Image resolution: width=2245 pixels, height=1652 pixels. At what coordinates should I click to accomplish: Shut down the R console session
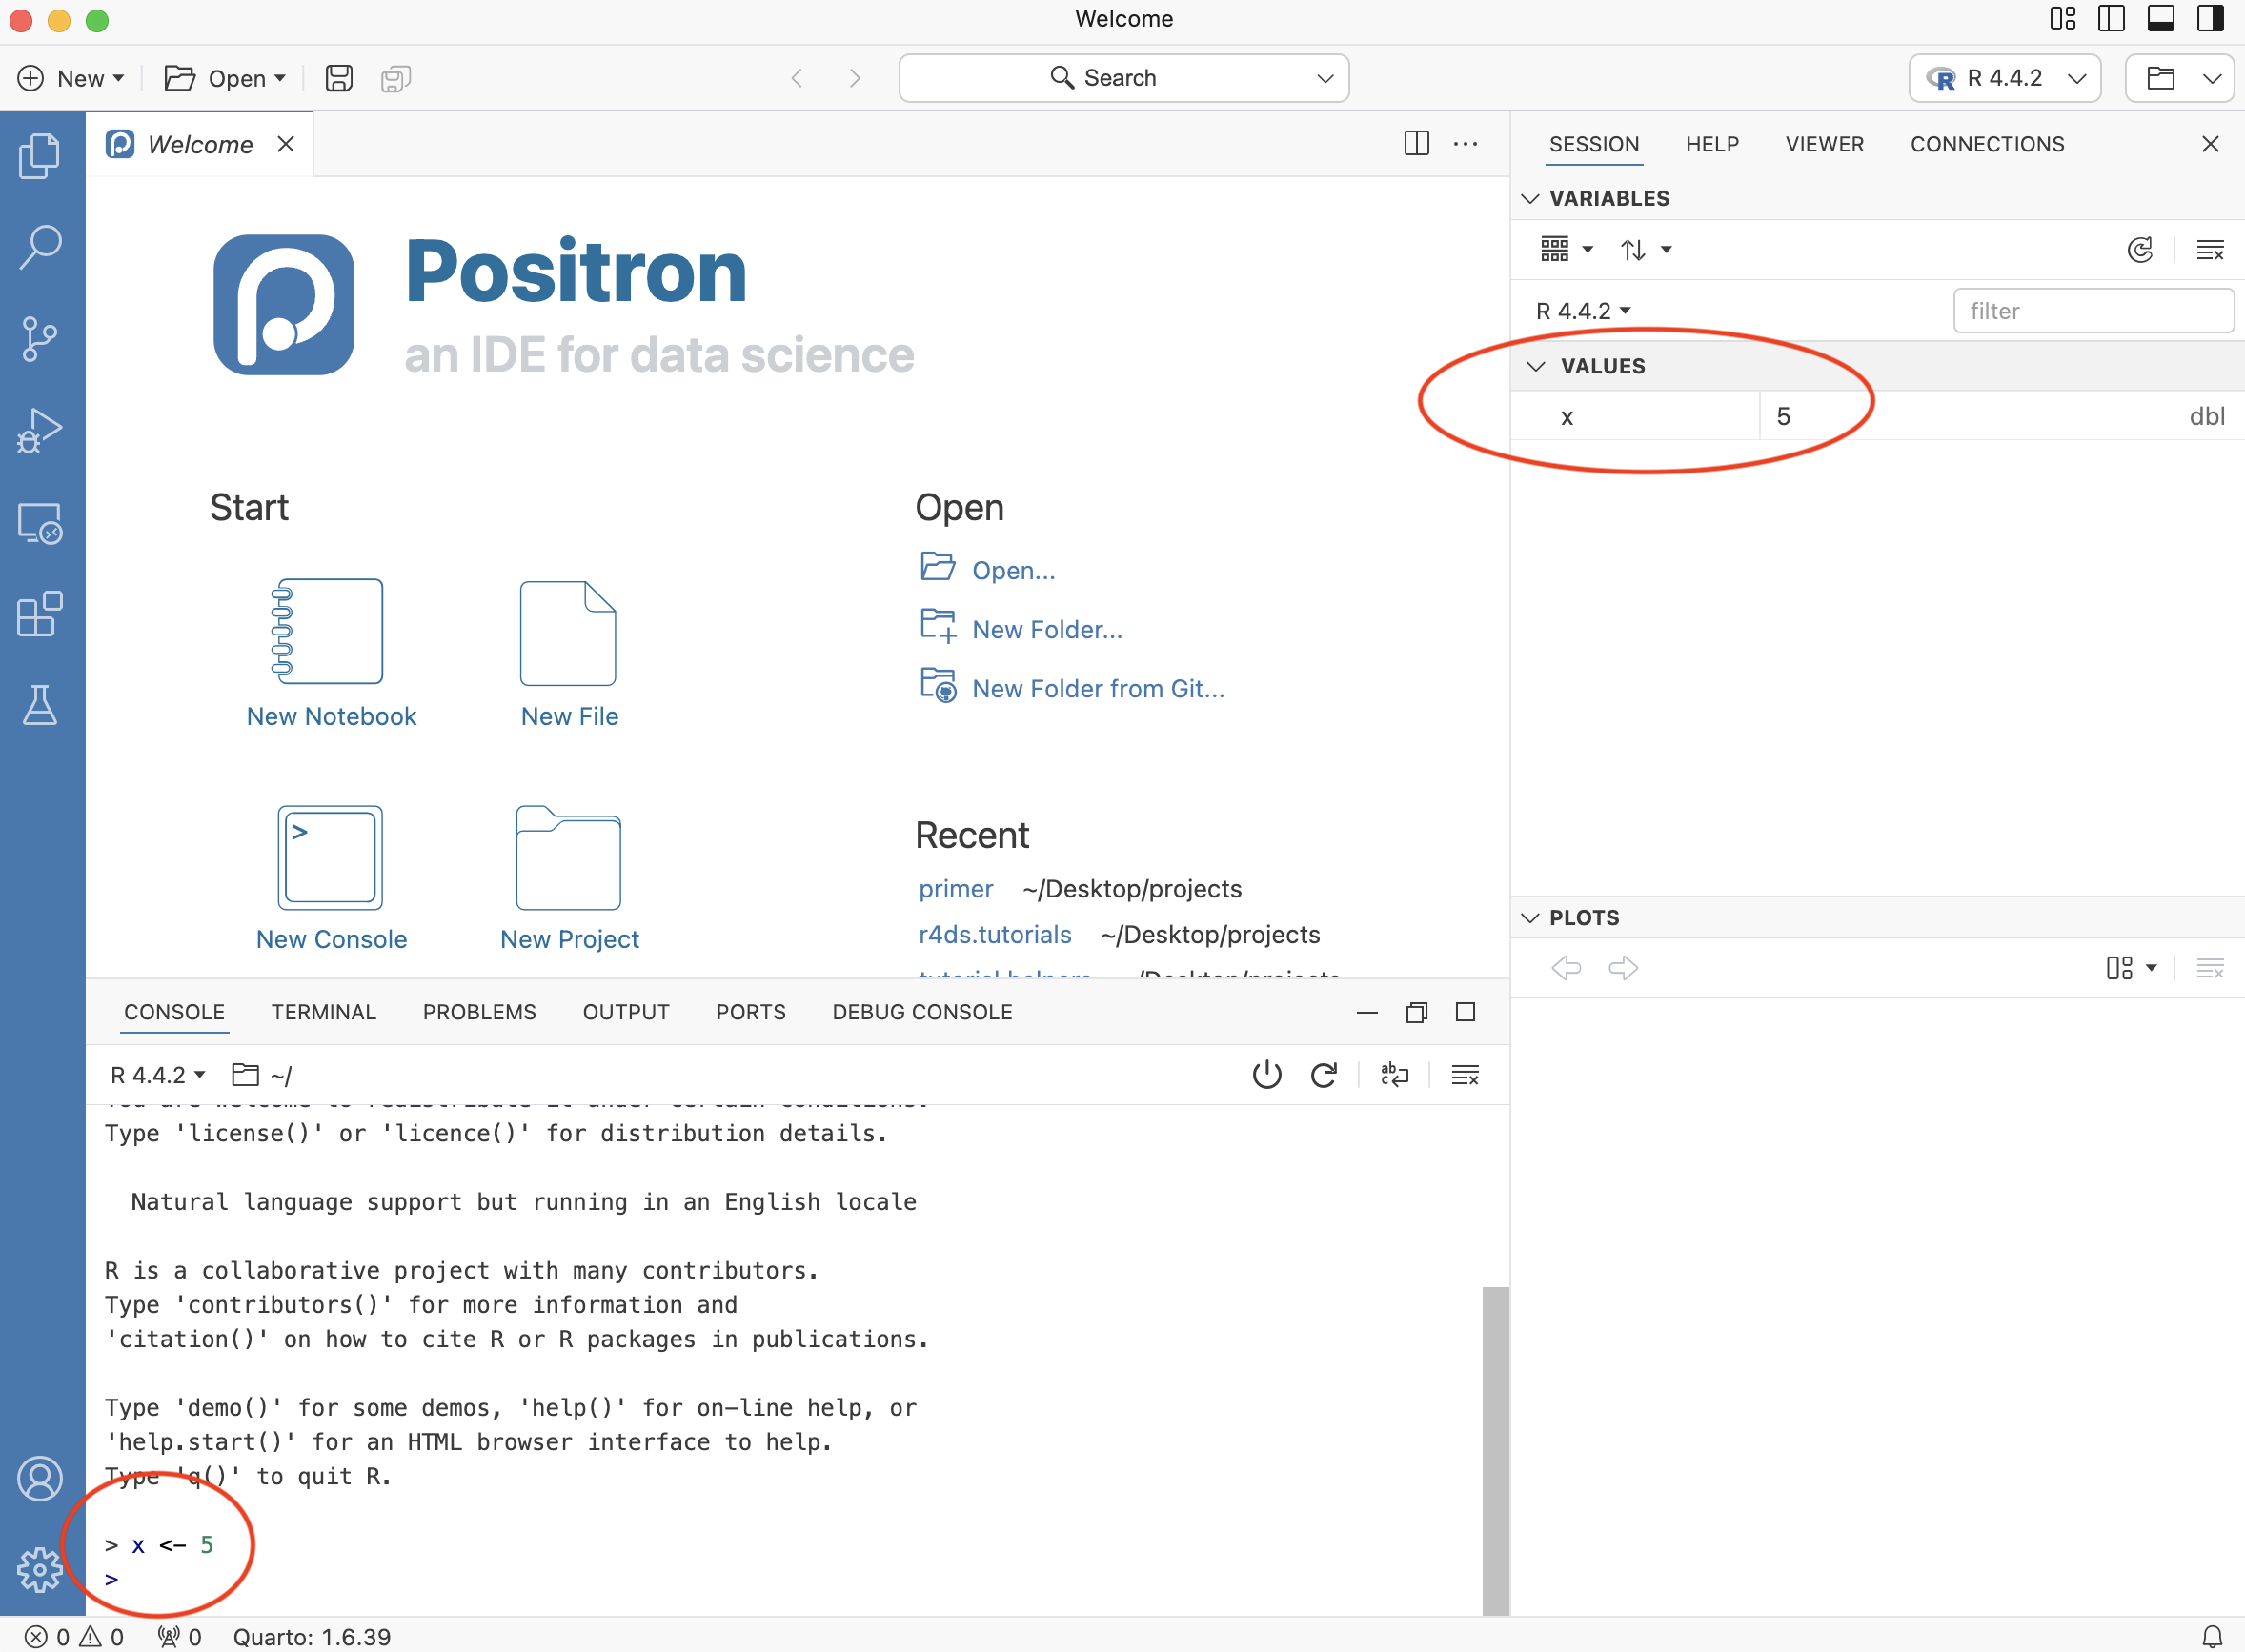[x=1267, y=1075]
